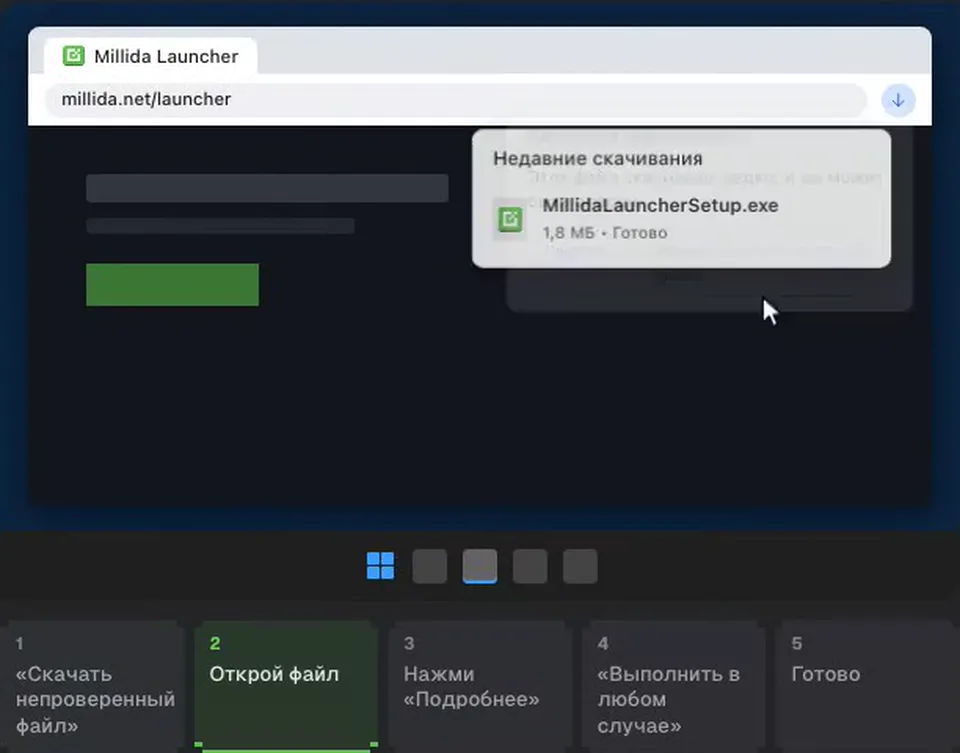The image size is (960, 753).
Task: Click the Millida Launcher tab favicon
Action: [73, 56]
